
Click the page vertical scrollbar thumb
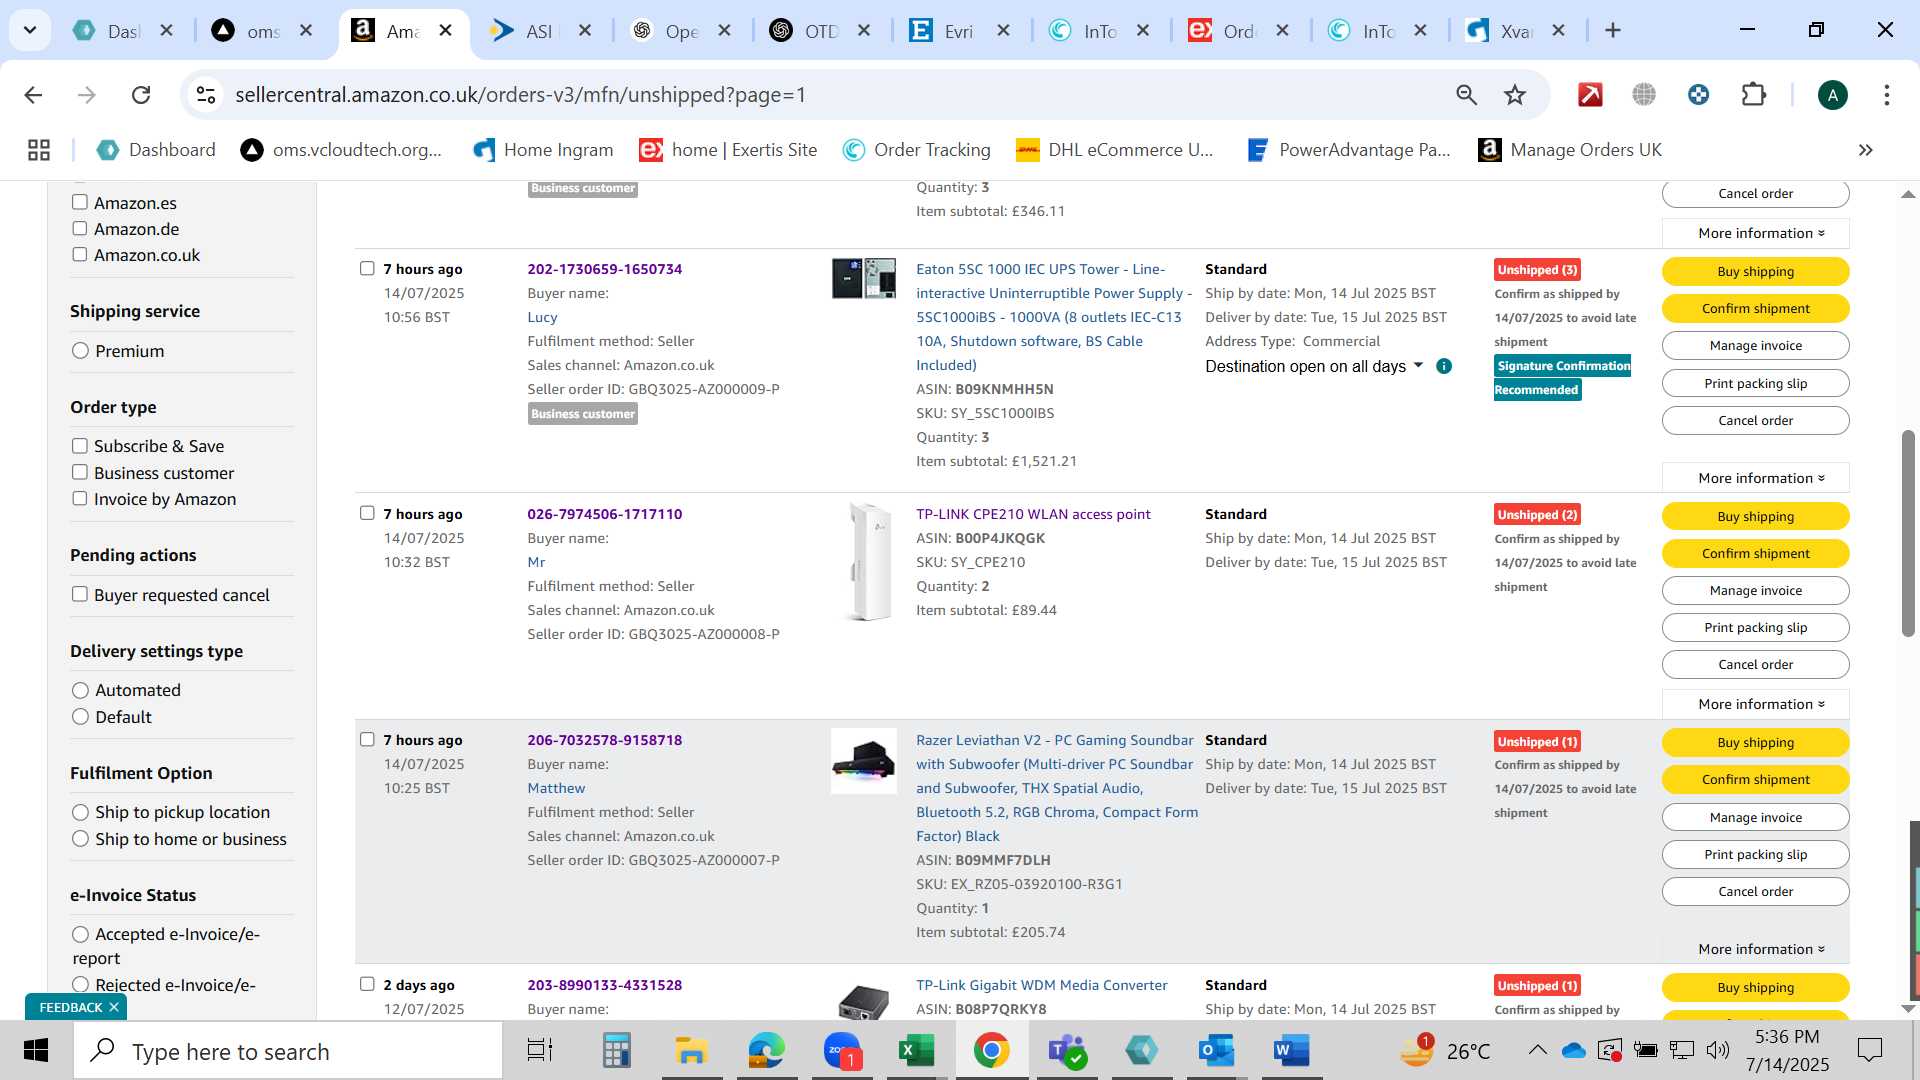click(x=1908, y=533)
